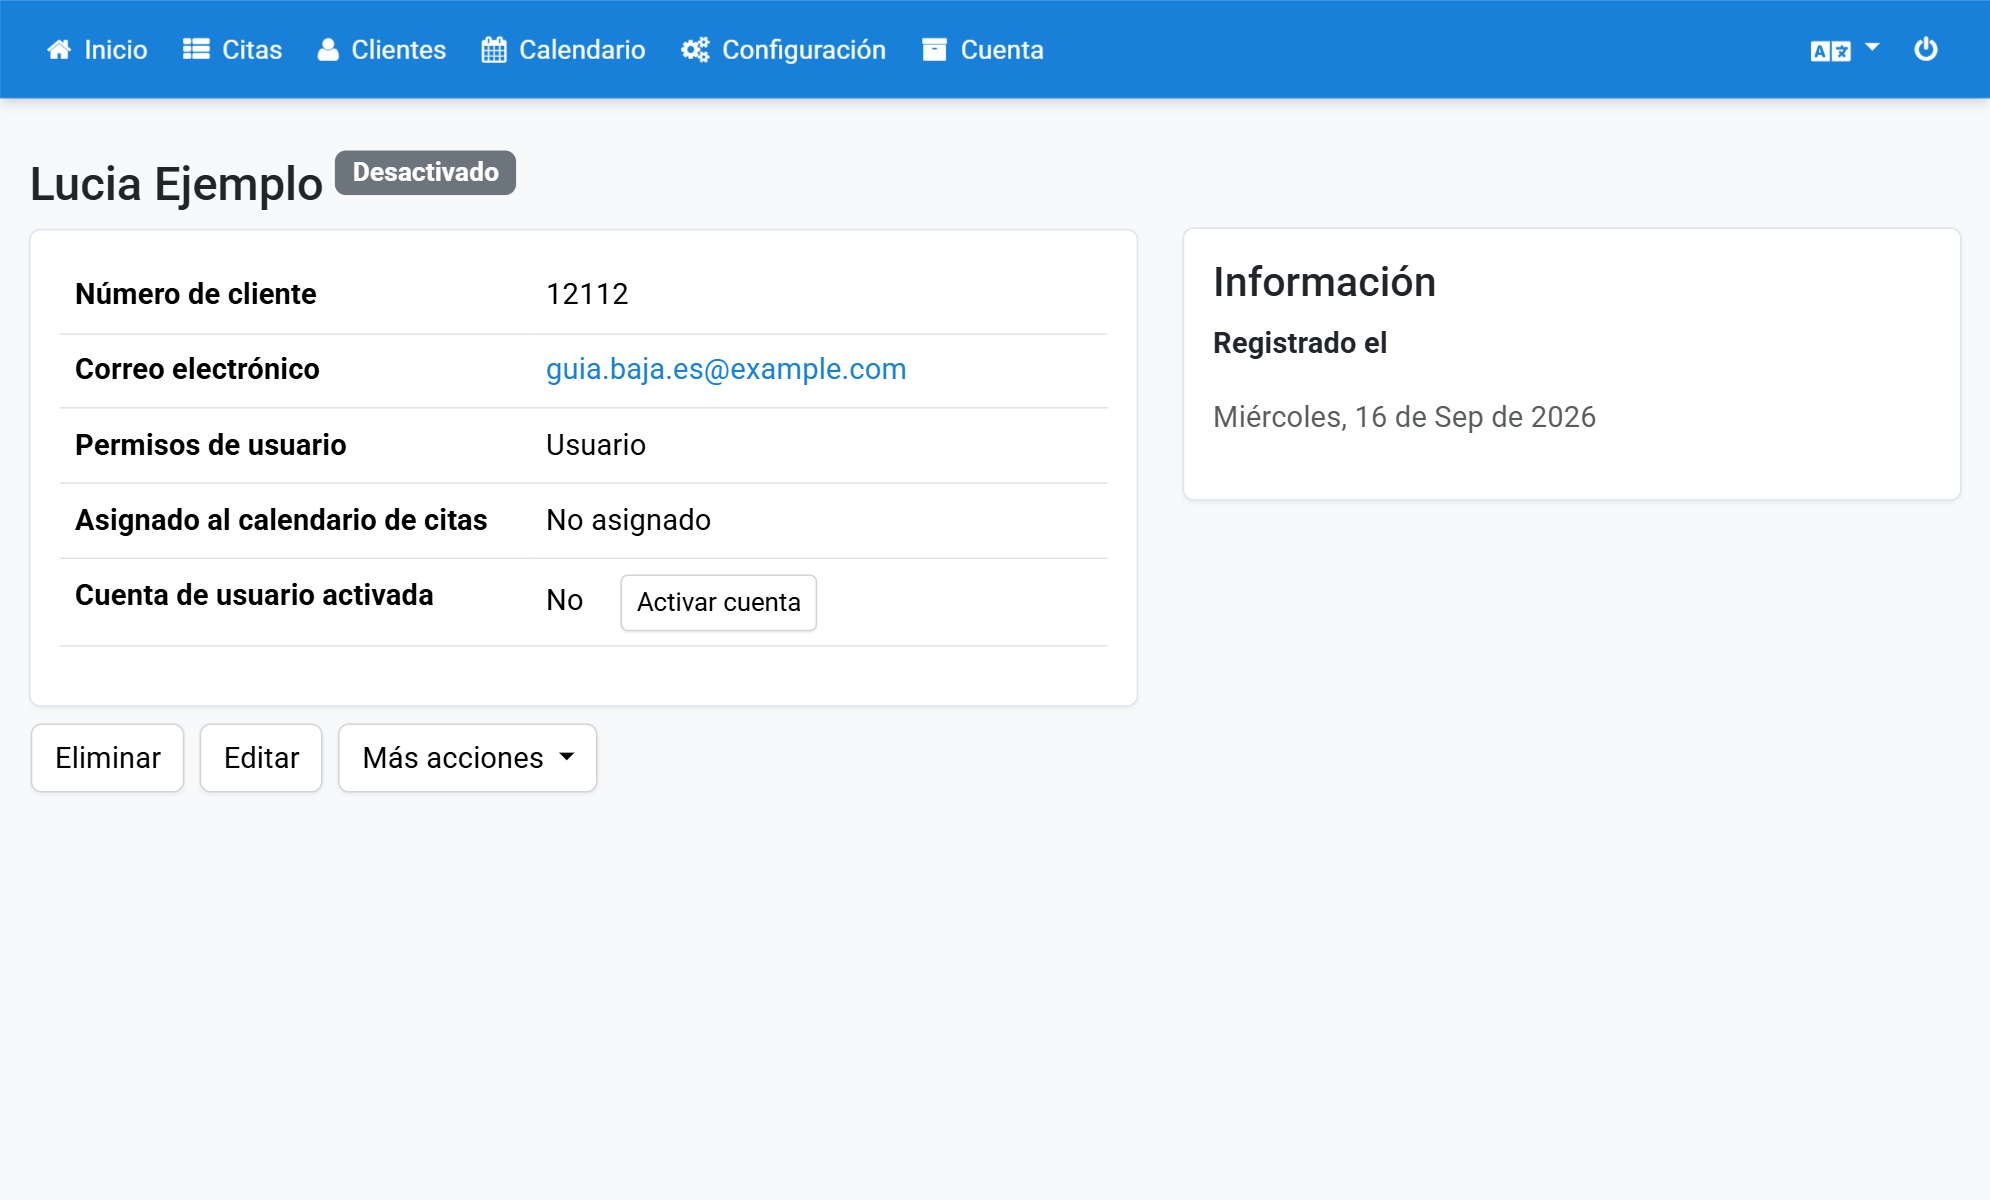
Task: Click the Registrado el label
Action: tap(1299, 343)
